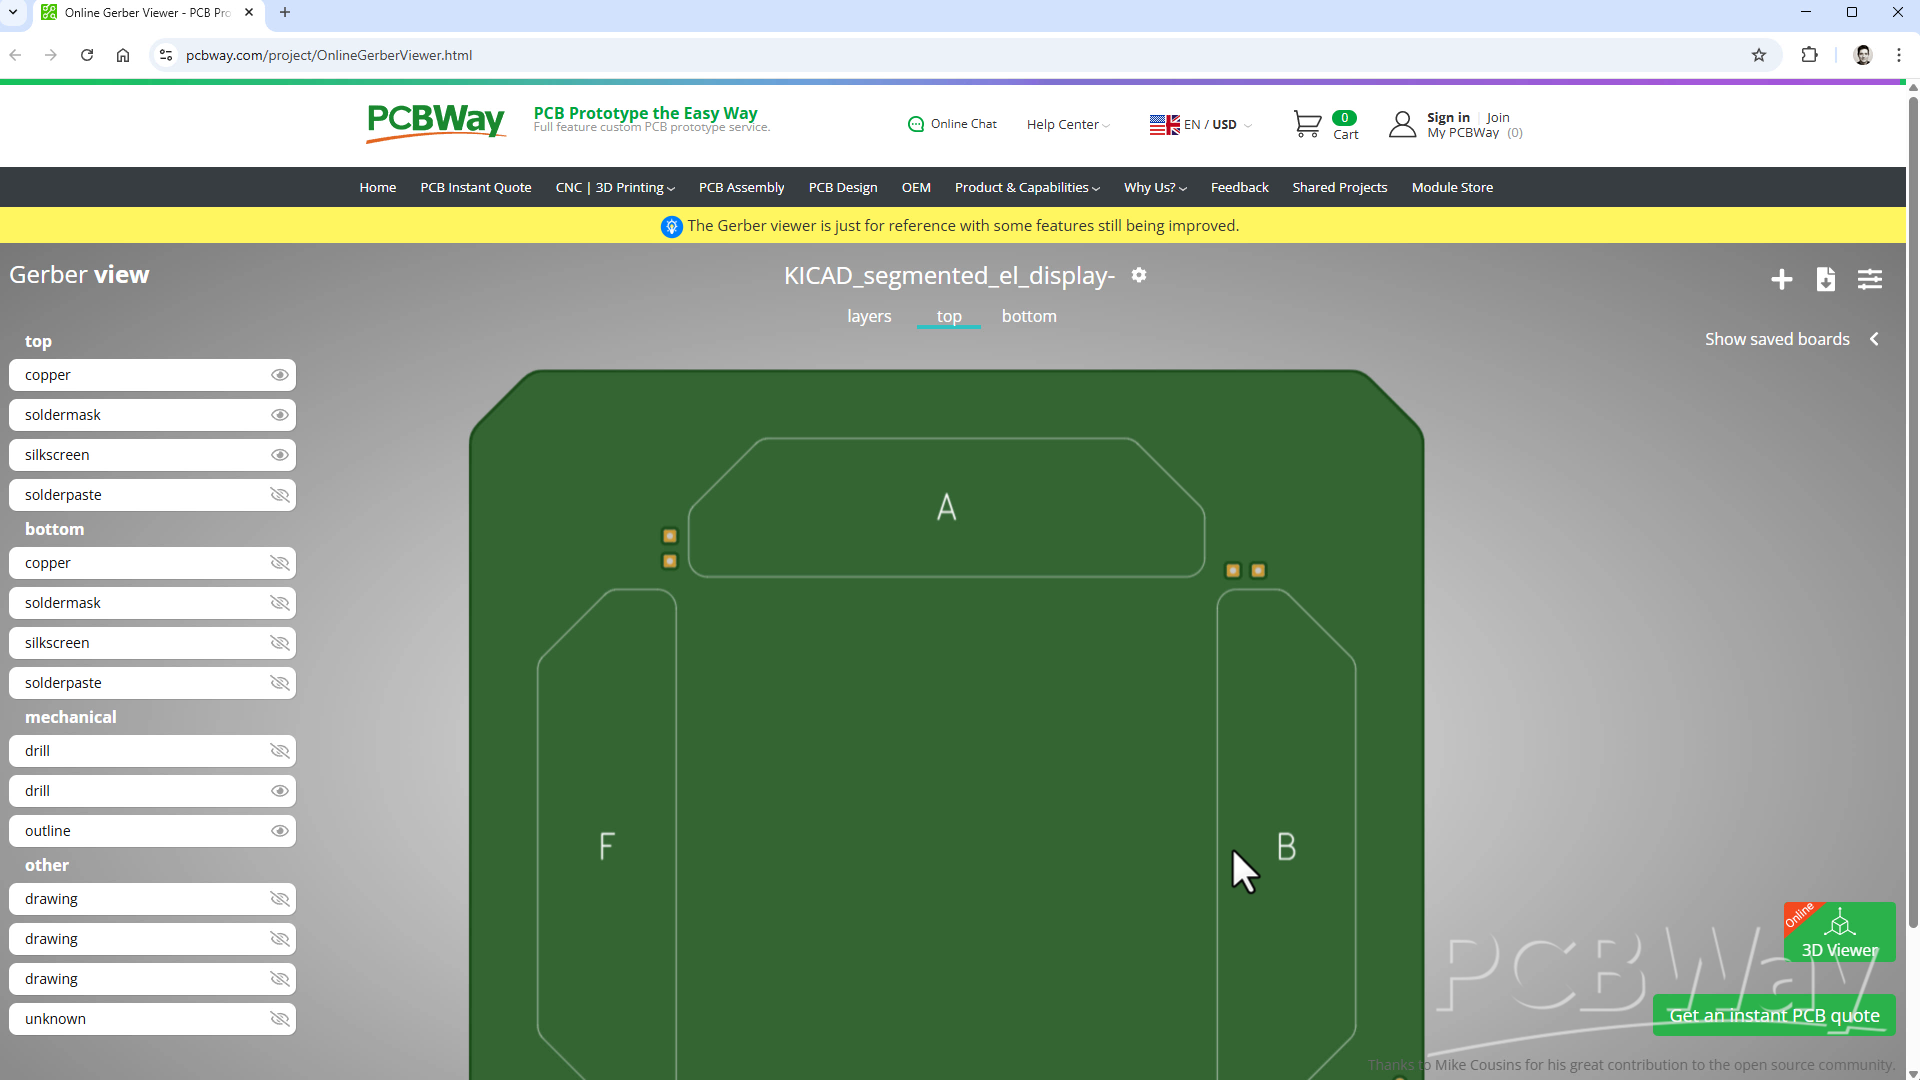Switch to the layers view tab

(x=868, y=316)
